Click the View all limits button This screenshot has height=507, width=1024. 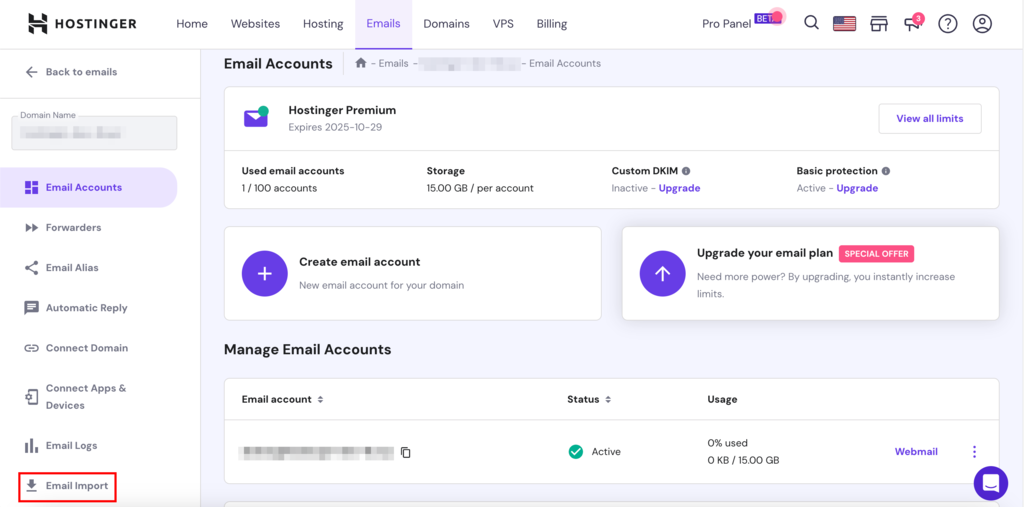[x=929, y=118]
